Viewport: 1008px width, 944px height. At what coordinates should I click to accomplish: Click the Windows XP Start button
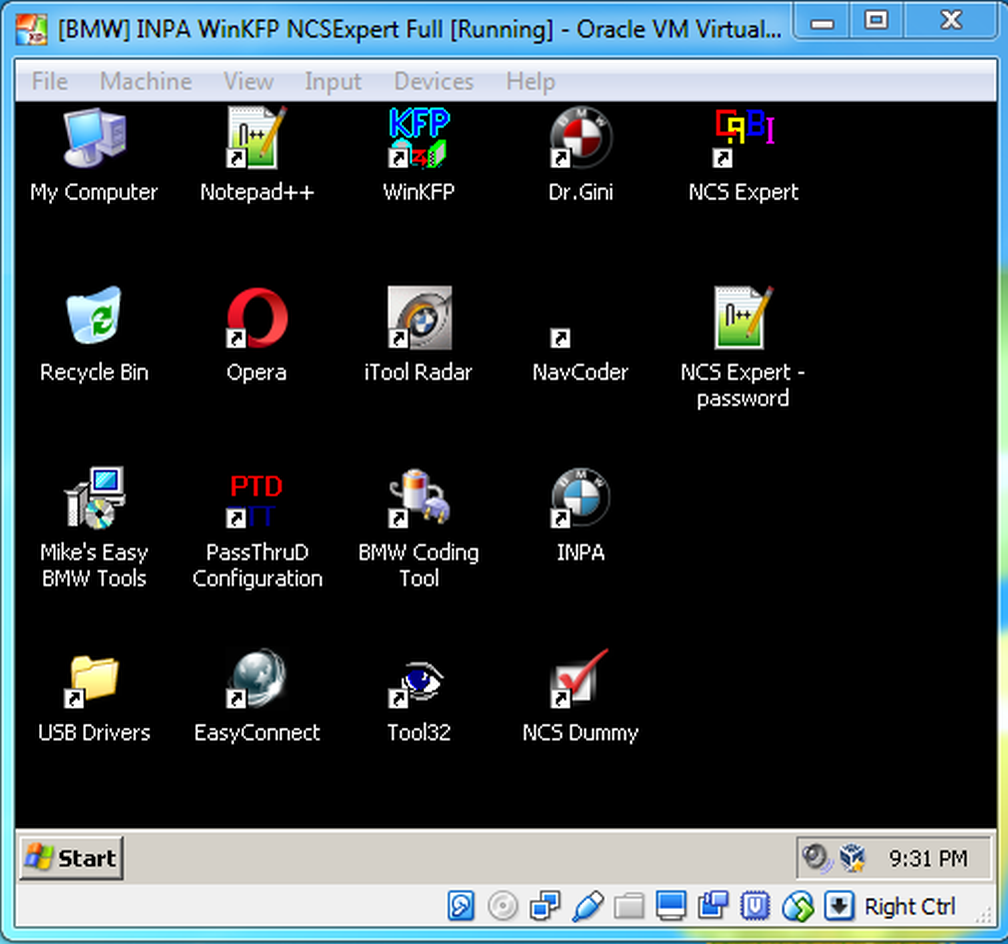click(x=71, y=857)
